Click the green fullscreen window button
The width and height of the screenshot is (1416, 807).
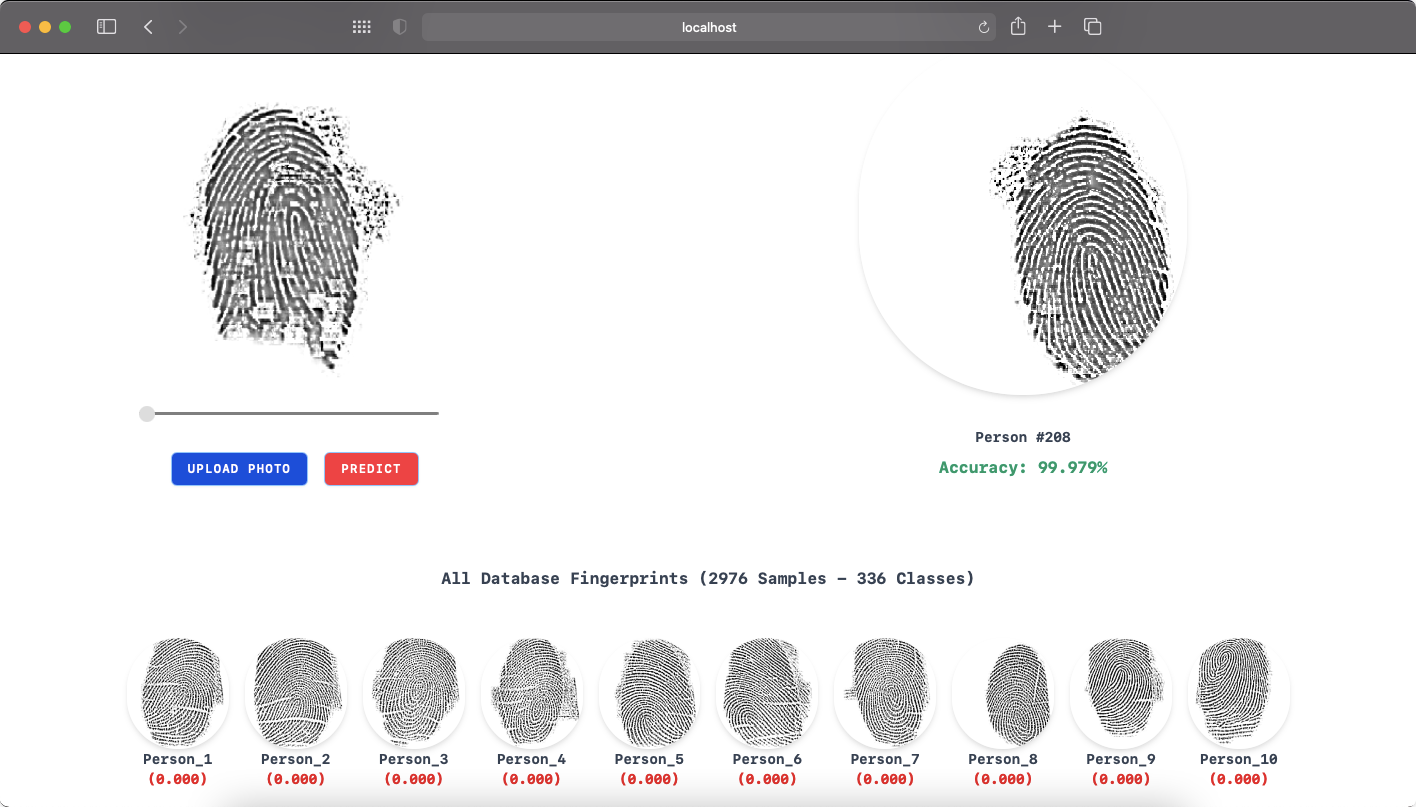65,27
